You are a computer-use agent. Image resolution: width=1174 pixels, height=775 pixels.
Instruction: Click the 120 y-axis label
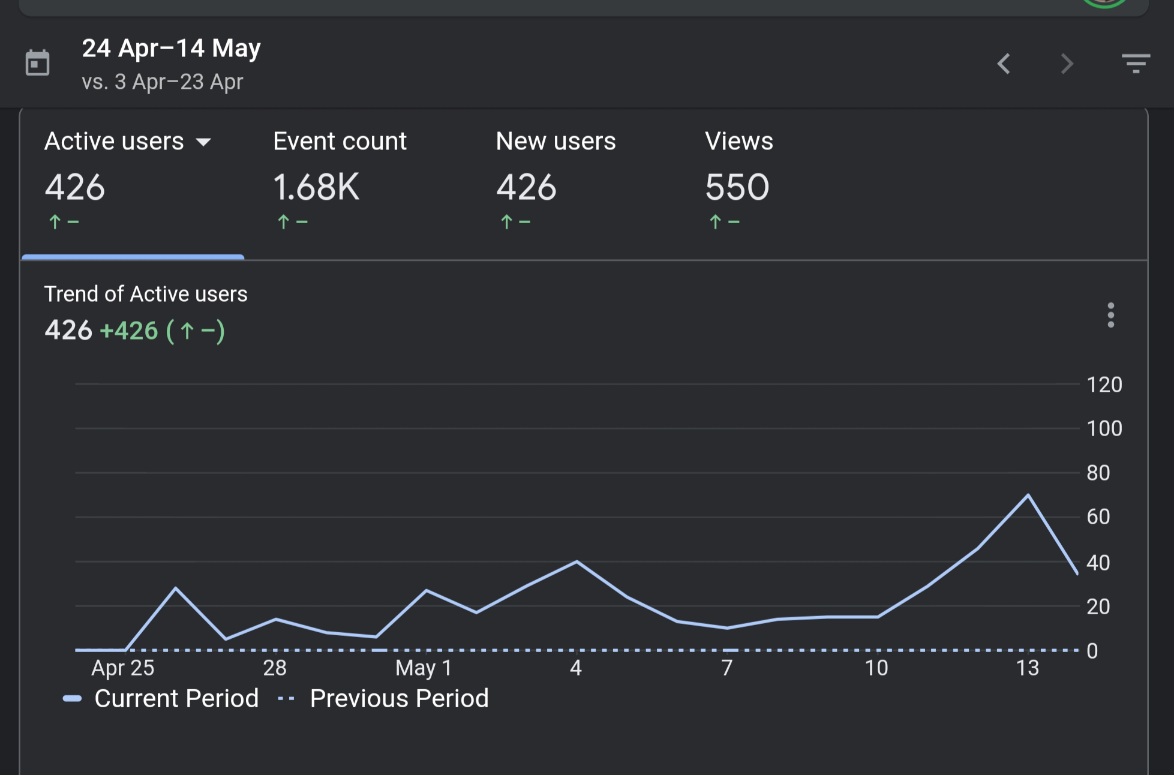[x=1104, y=385]
